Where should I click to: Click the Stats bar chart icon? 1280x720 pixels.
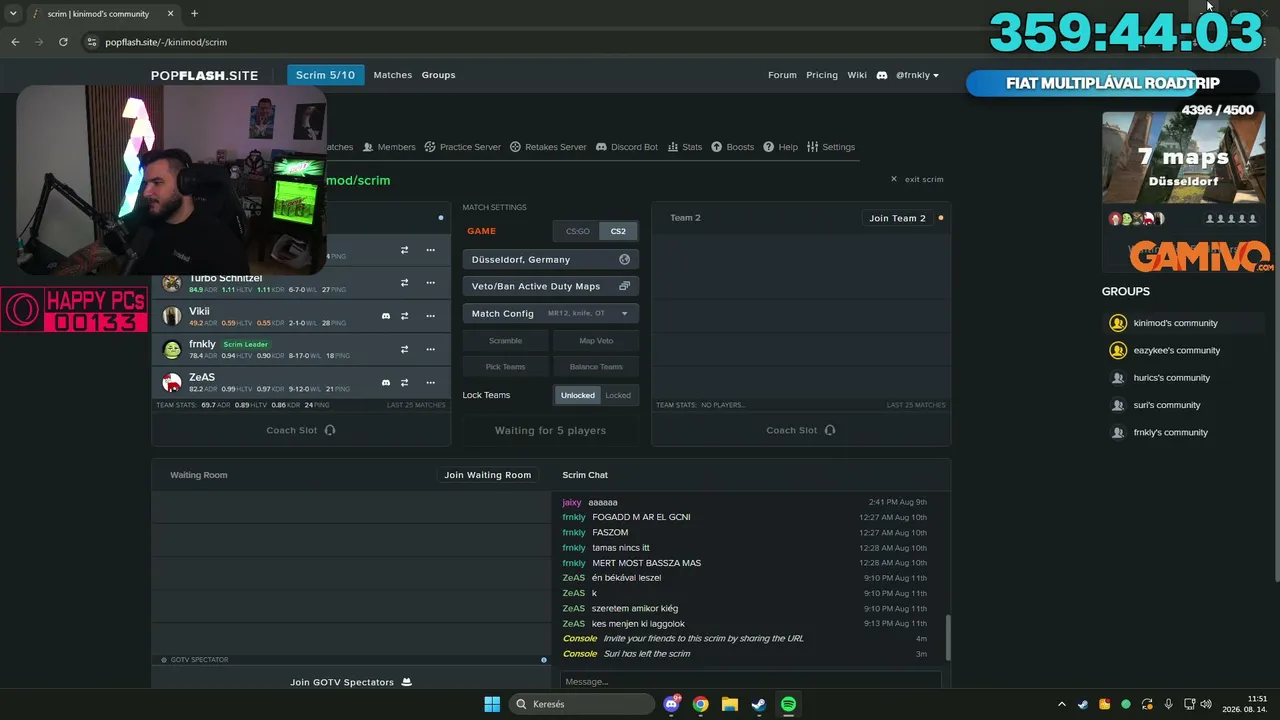(x=673, y=147)
